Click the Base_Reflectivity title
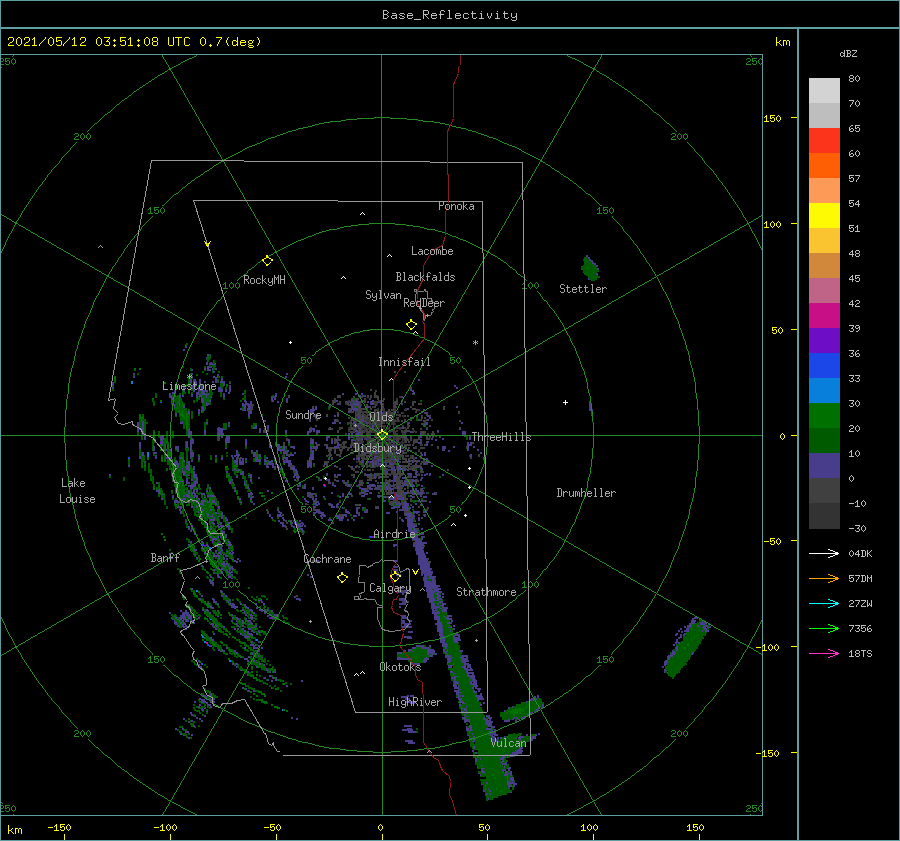The width and height of the screenshot is (900, 841). pos(450,15)
